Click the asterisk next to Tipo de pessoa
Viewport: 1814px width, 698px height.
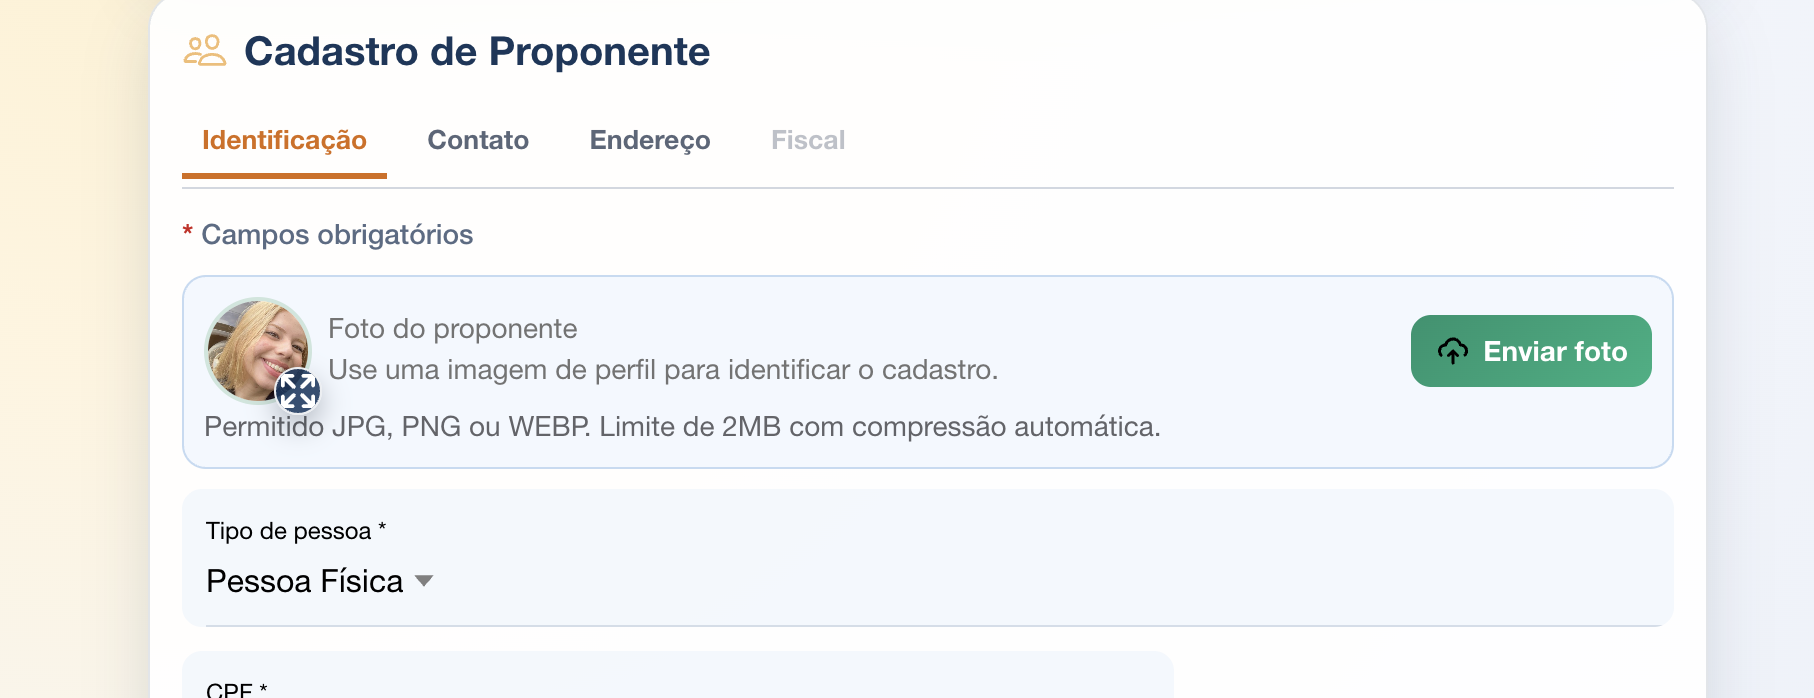click(x=382, y=527)
